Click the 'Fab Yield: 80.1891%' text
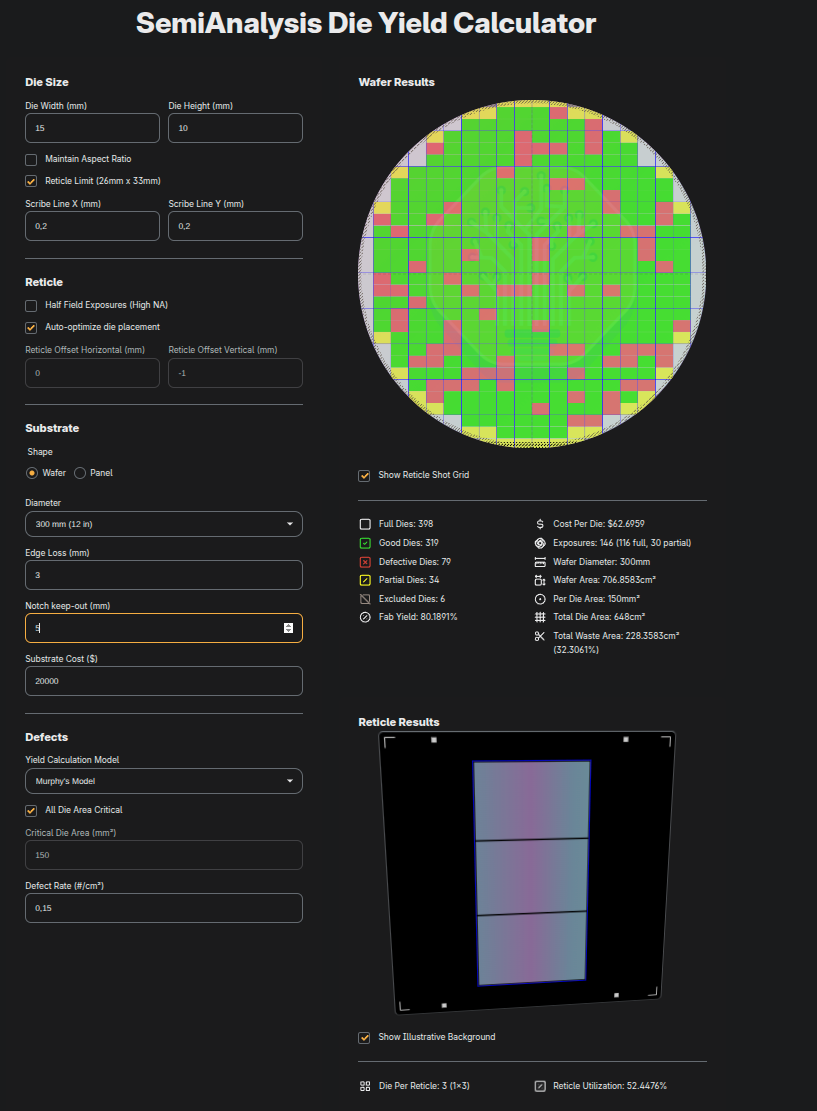This screenshot has height=1111, width=817. pyautogui.click(x=418, y=617)
